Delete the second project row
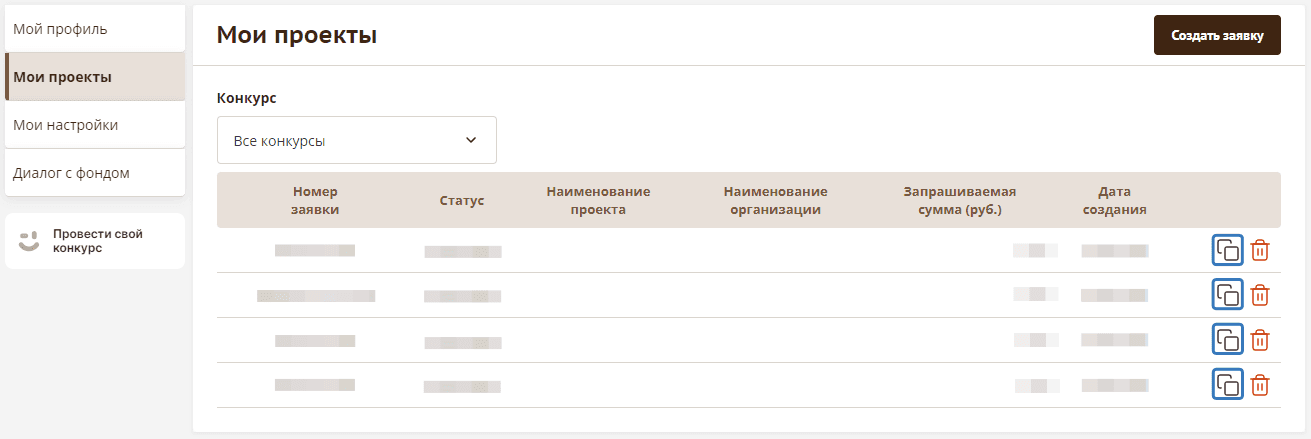The width and height of the screenshot is (1311, 439). coord(1260,295)
